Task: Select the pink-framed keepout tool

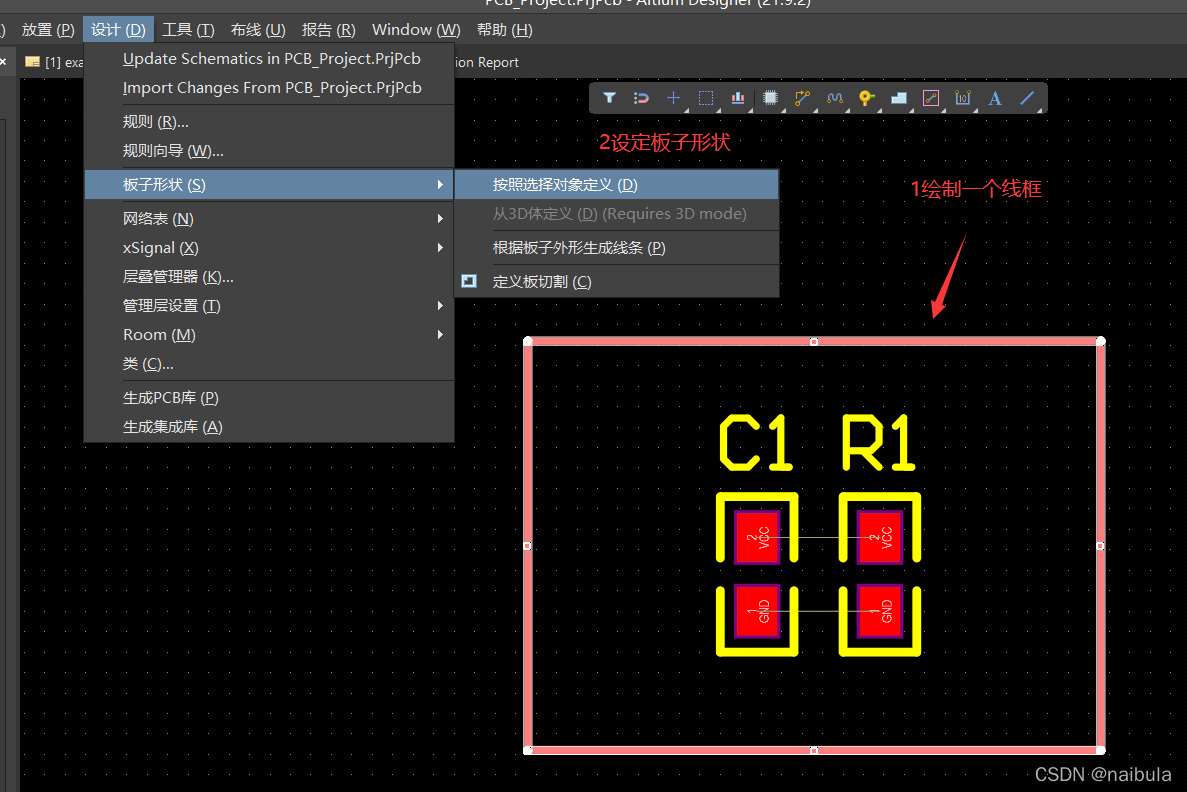Action: point(931,98)
